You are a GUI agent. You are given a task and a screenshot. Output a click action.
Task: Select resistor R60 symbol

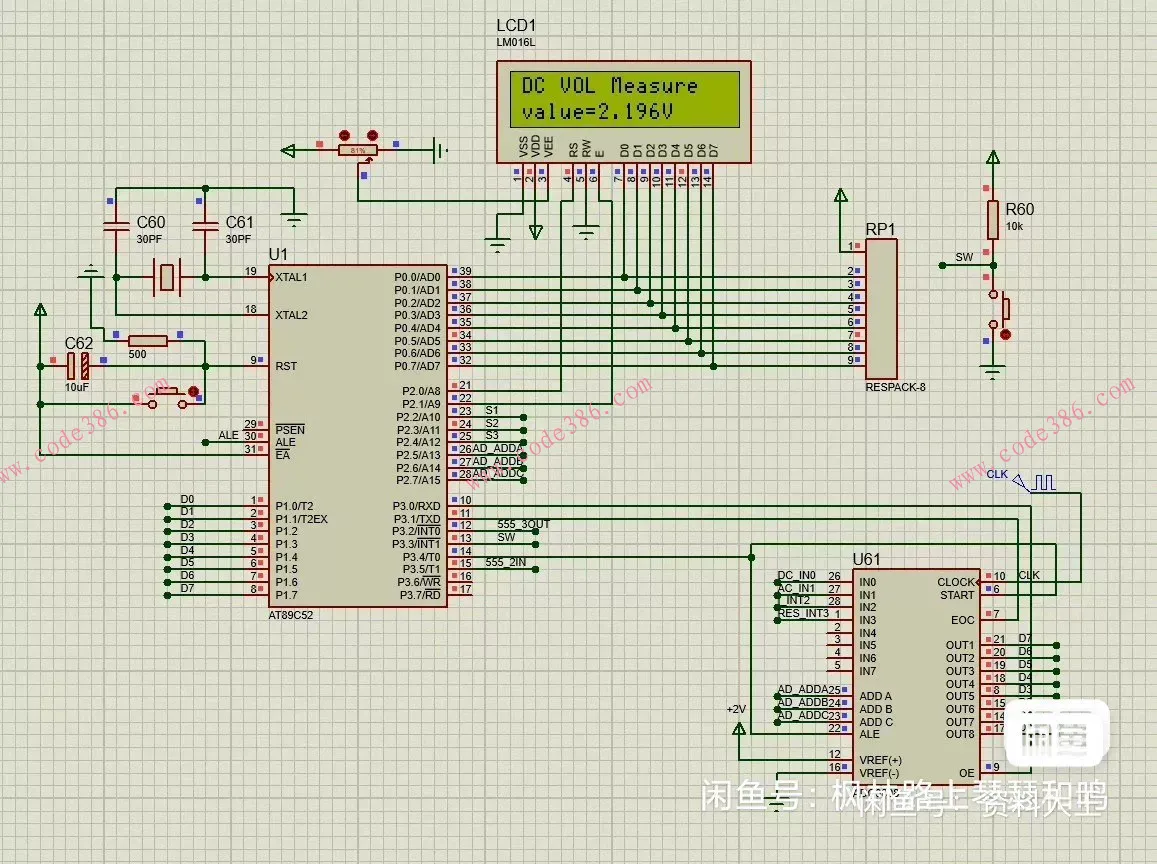click(x=992, y=219)
